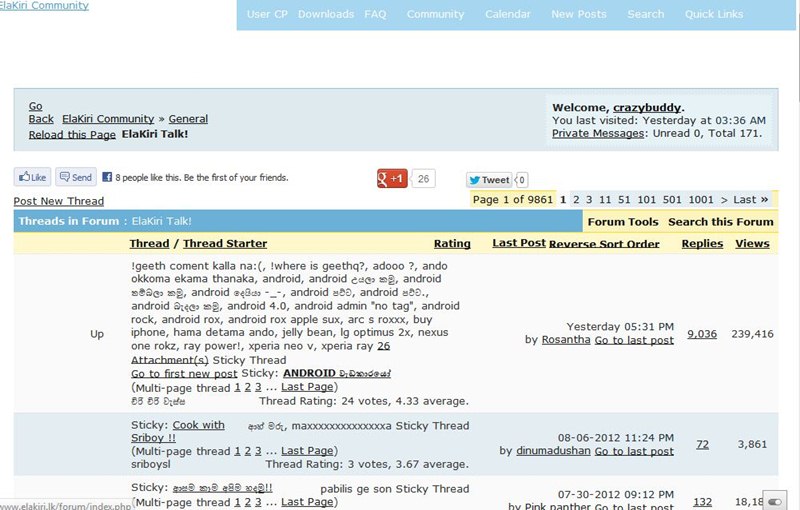The width and height of the screenshot is (800, 510).
Task: Open Private Messages link
Action: coord(598,133)
